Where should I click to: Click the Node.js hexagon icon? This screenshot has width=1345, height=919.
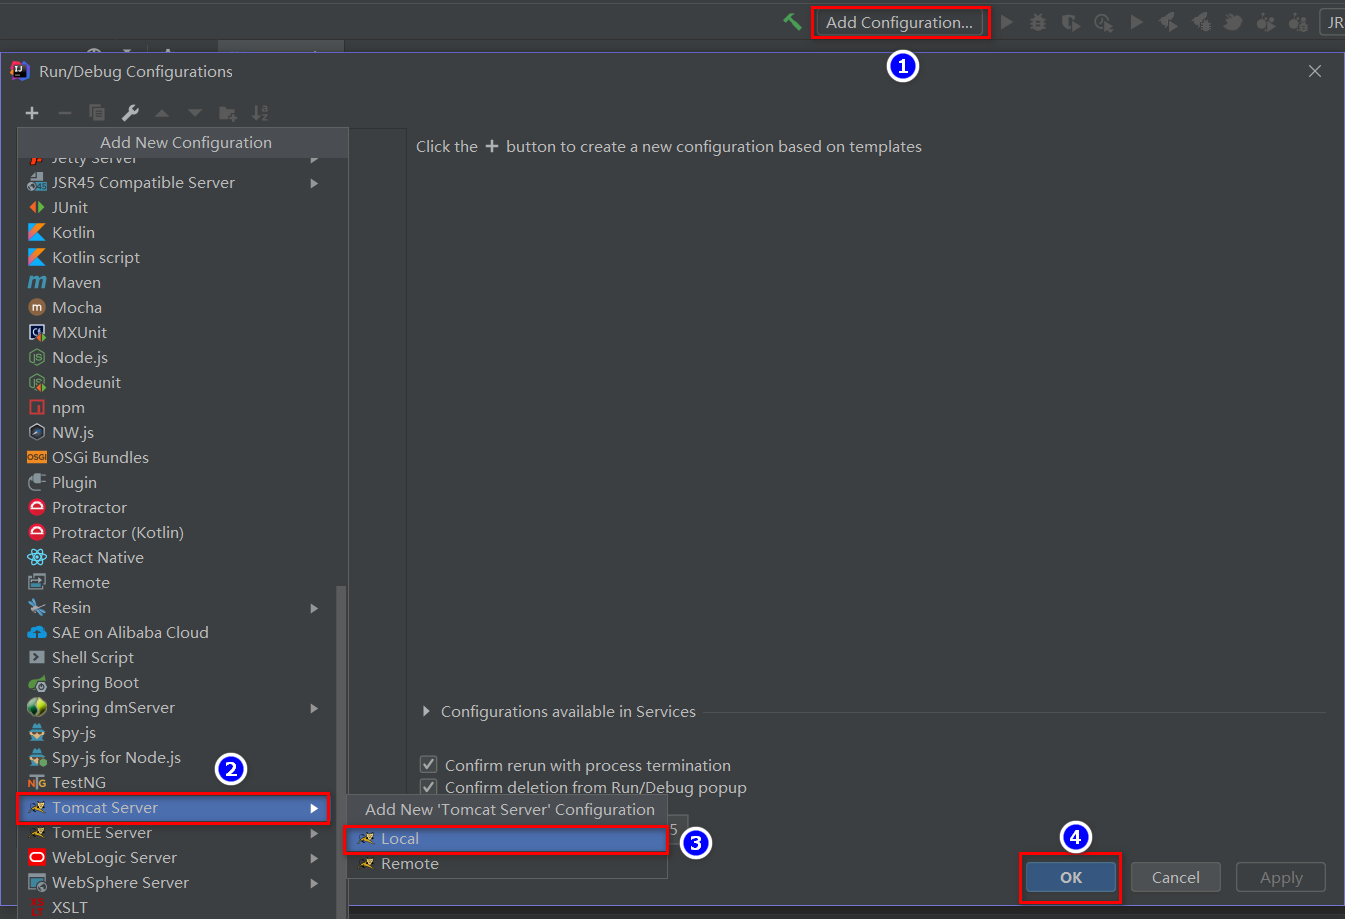(37, 357)
